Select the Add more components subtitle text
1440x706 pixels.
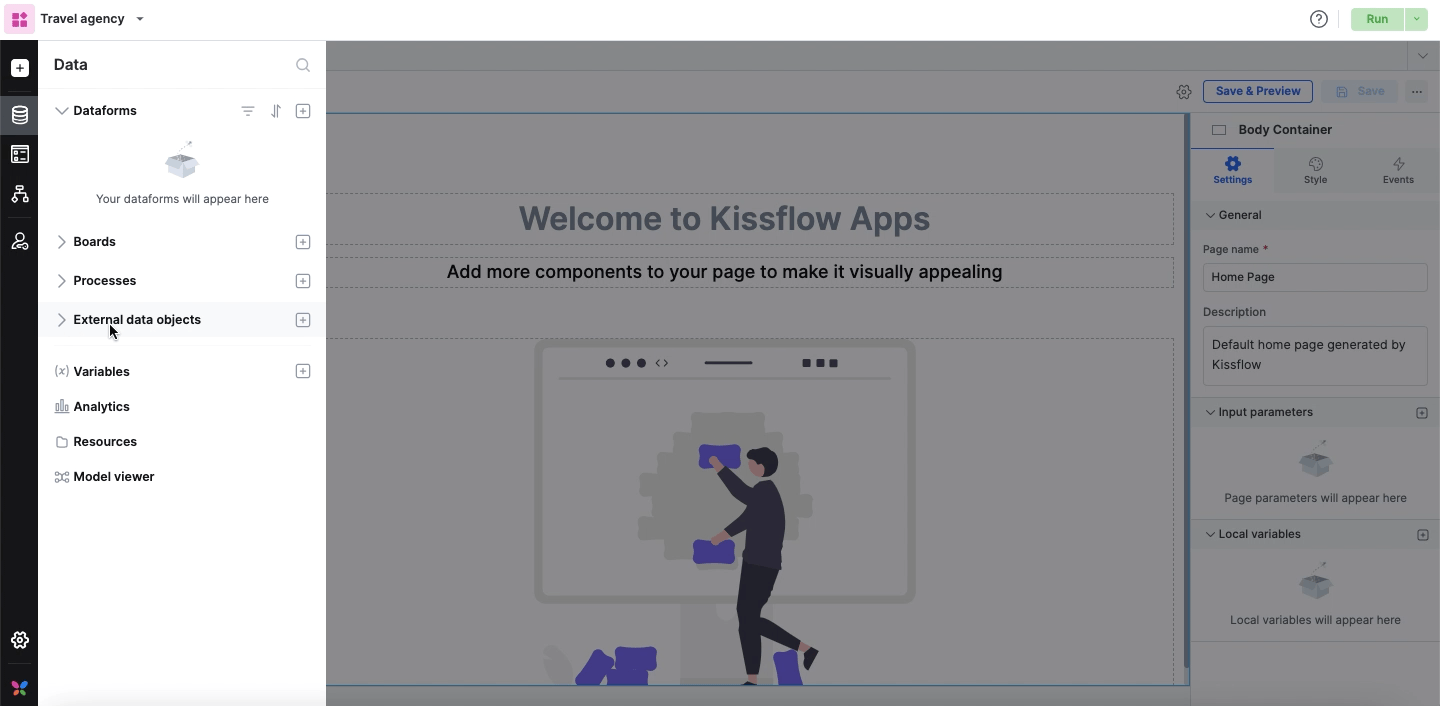click(x=724, y=272)
